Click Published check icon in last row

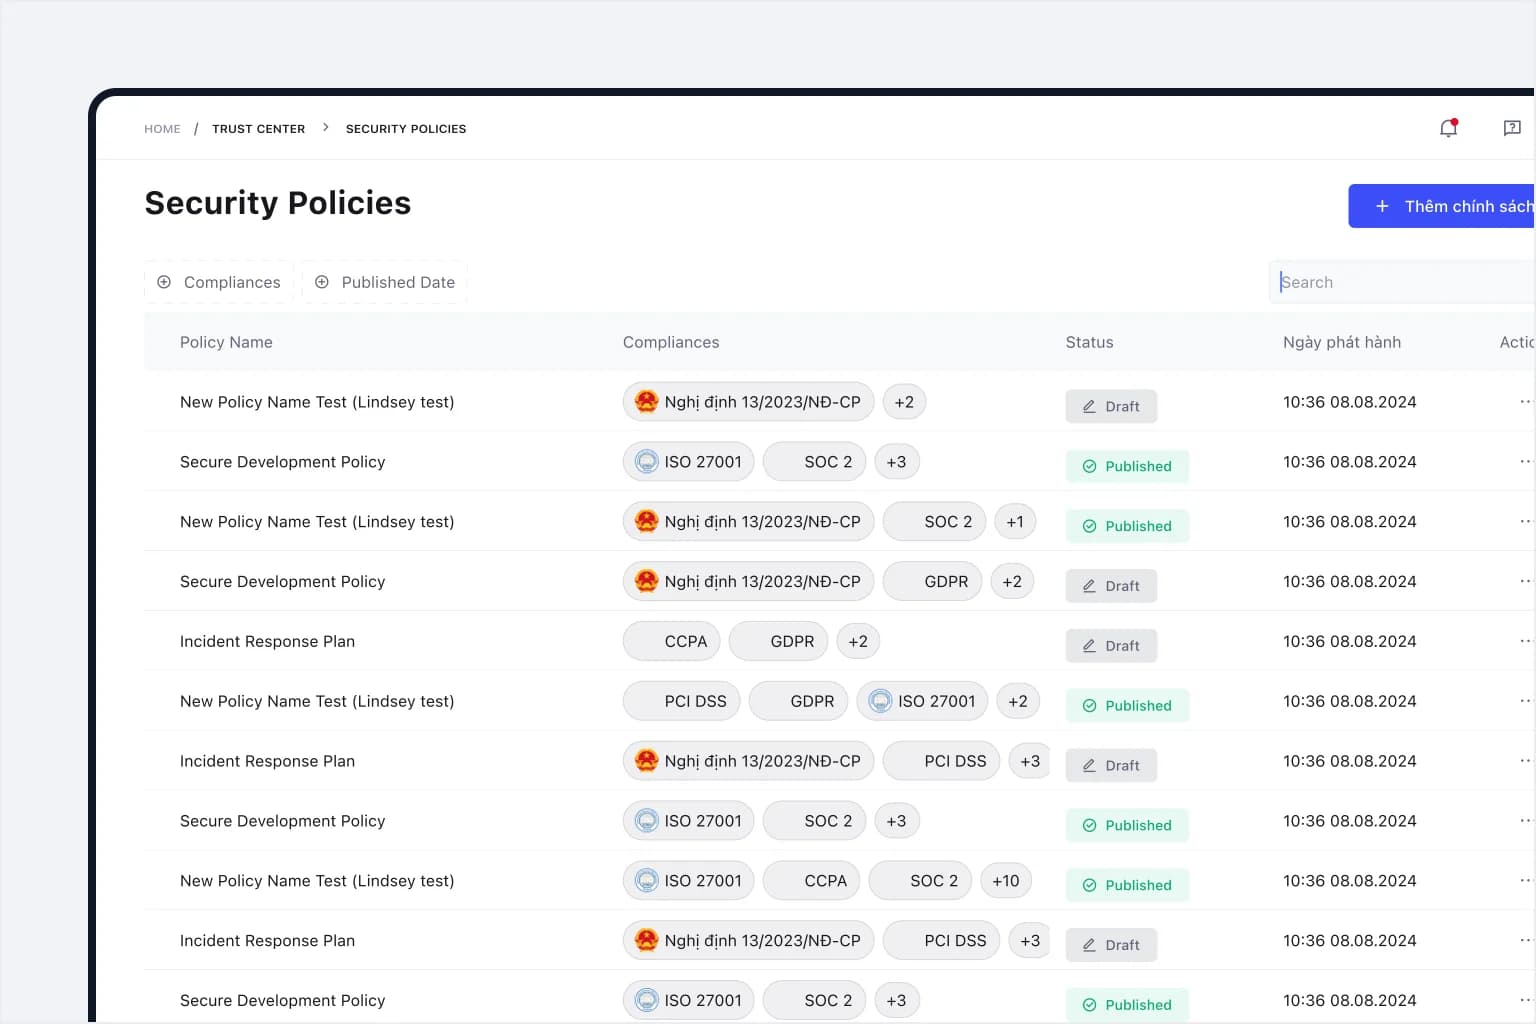(1090, 1005)
